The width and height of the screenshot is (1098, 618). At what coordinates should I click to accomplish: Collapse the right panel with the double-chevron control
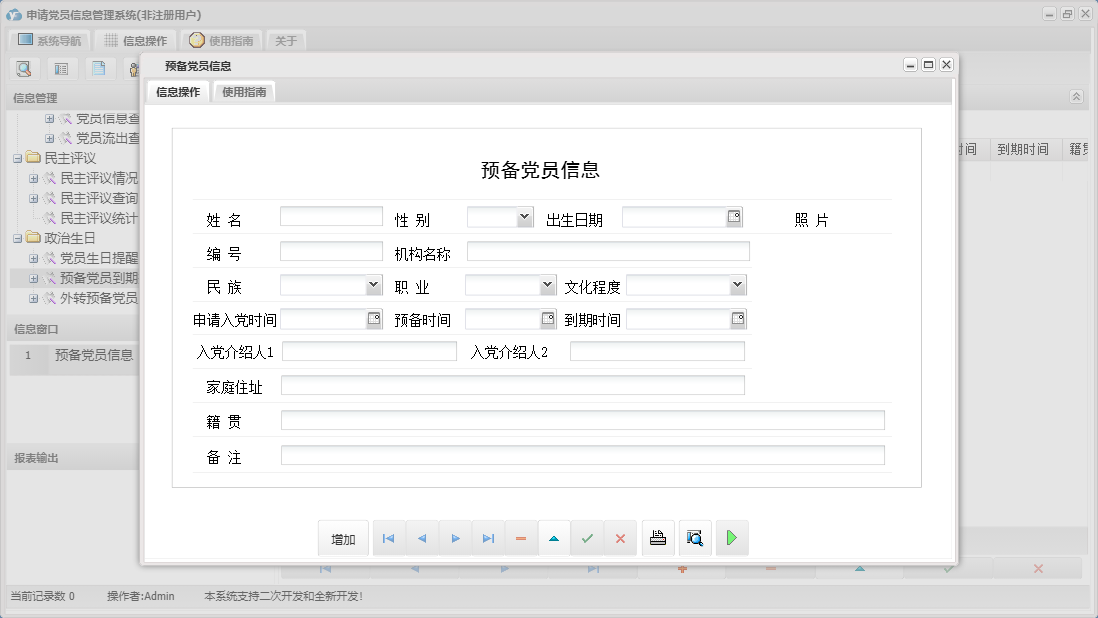[1077, 97]
